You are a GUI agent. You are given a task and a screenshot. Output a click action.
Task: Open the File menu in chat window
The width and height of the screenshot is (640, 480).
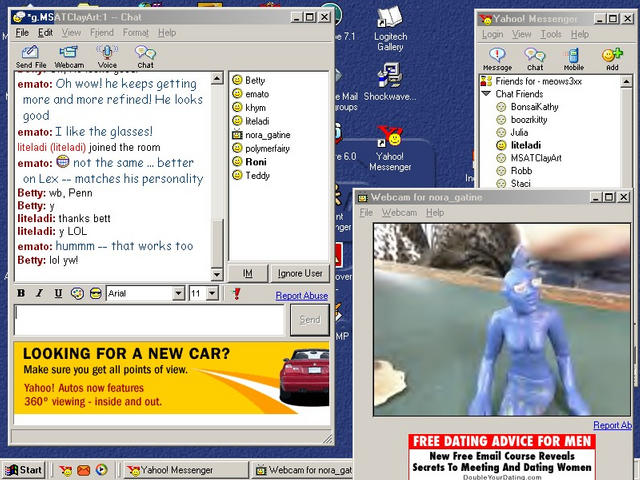click(22, 33)
